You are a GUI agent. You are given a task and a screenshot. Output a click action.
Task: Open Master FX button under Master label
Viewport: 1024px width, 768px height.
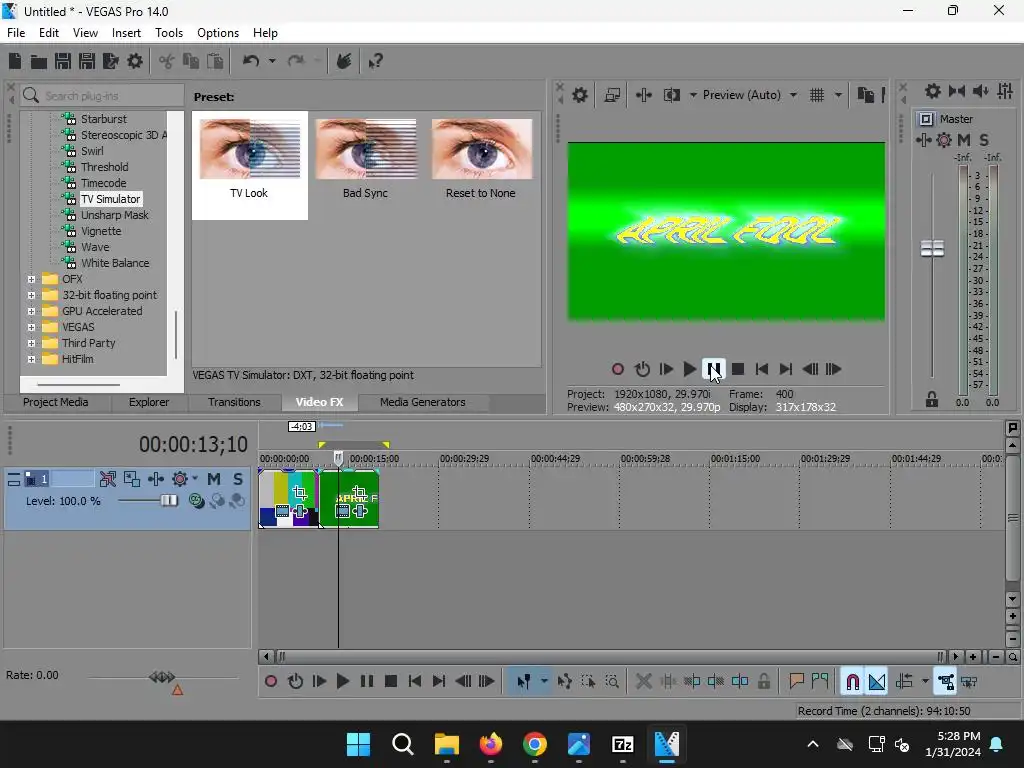(x=944, y=140)
